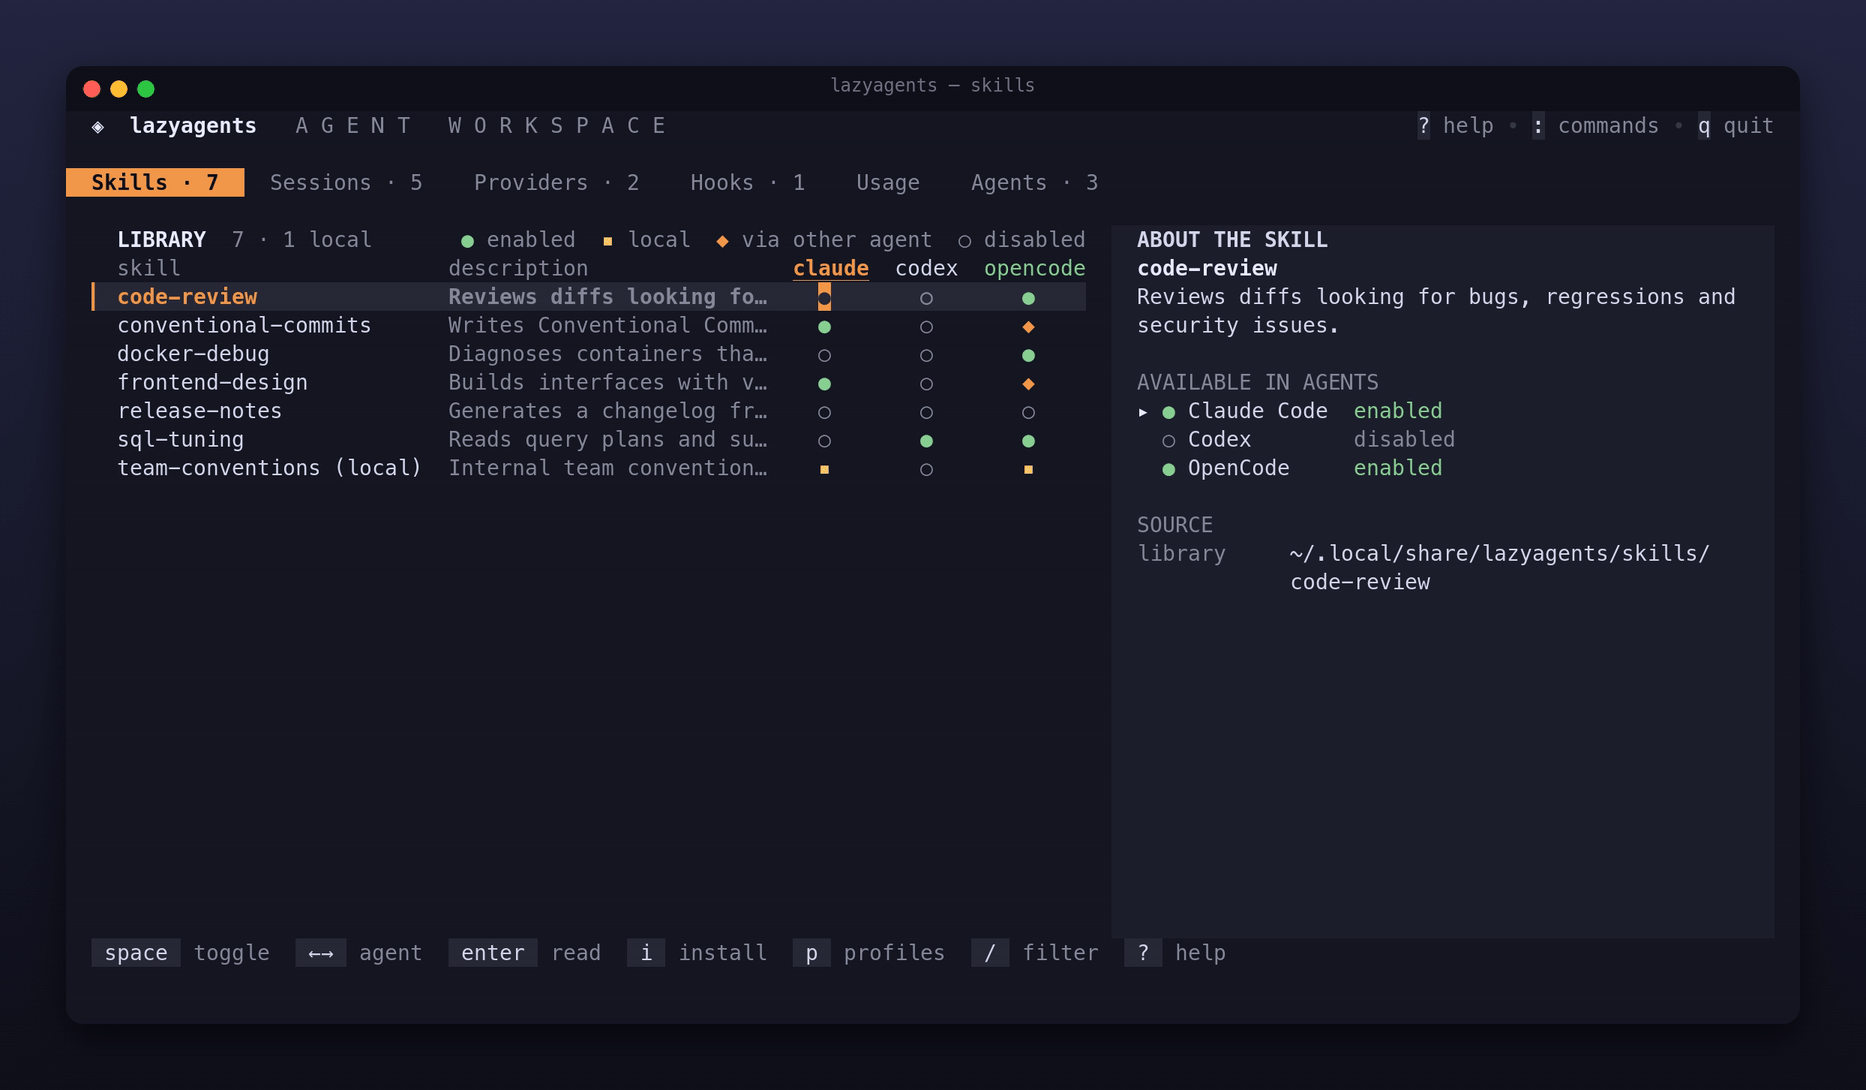Click the green enabled legend dot

[467, 241]
